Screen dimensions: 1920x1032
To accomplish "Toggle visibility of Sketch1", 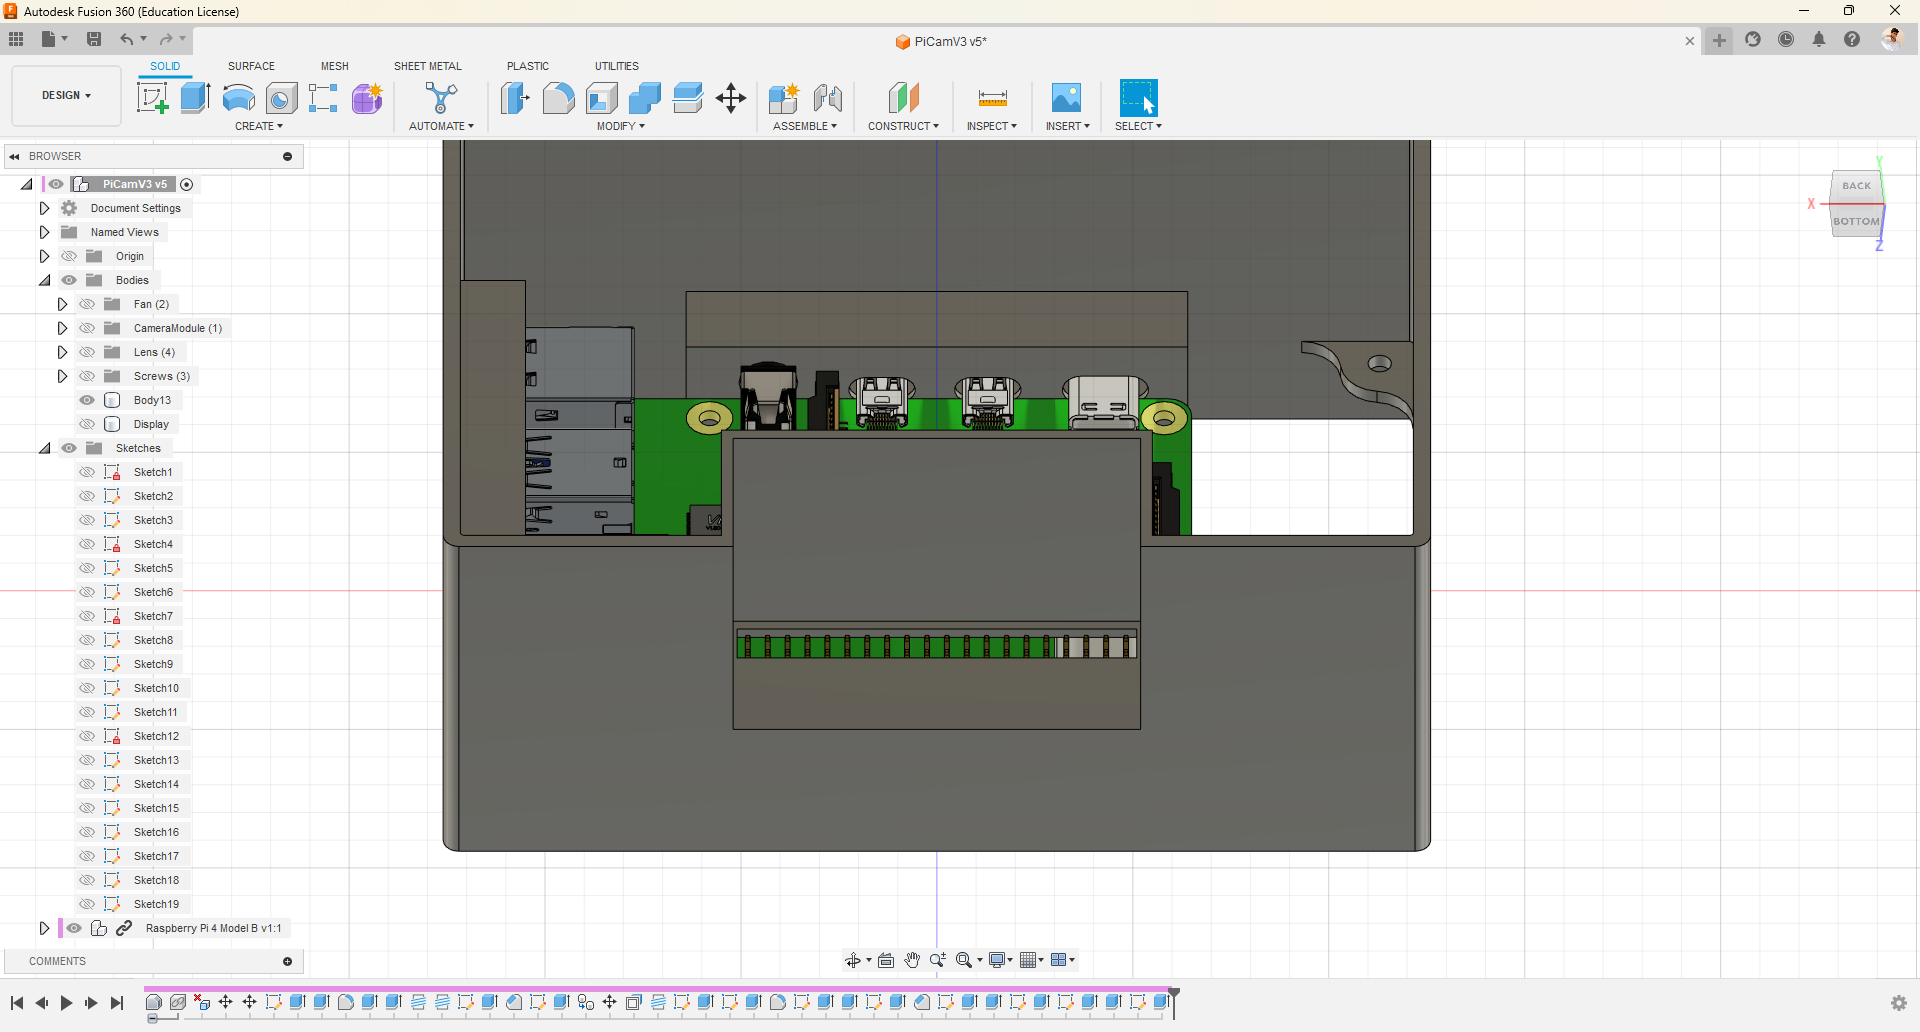I will pyautogui.click(x=87, y=472).
